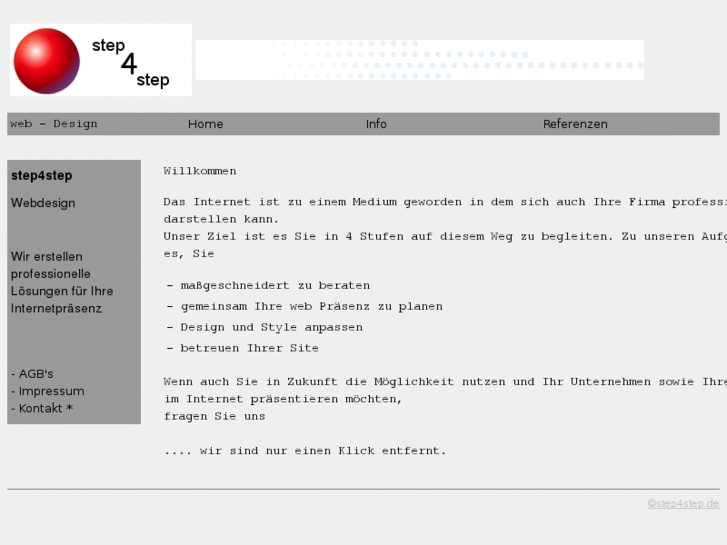Select the step4step heading in sidebar
Viewport: 727px width, 545px height.
[42, 176]
